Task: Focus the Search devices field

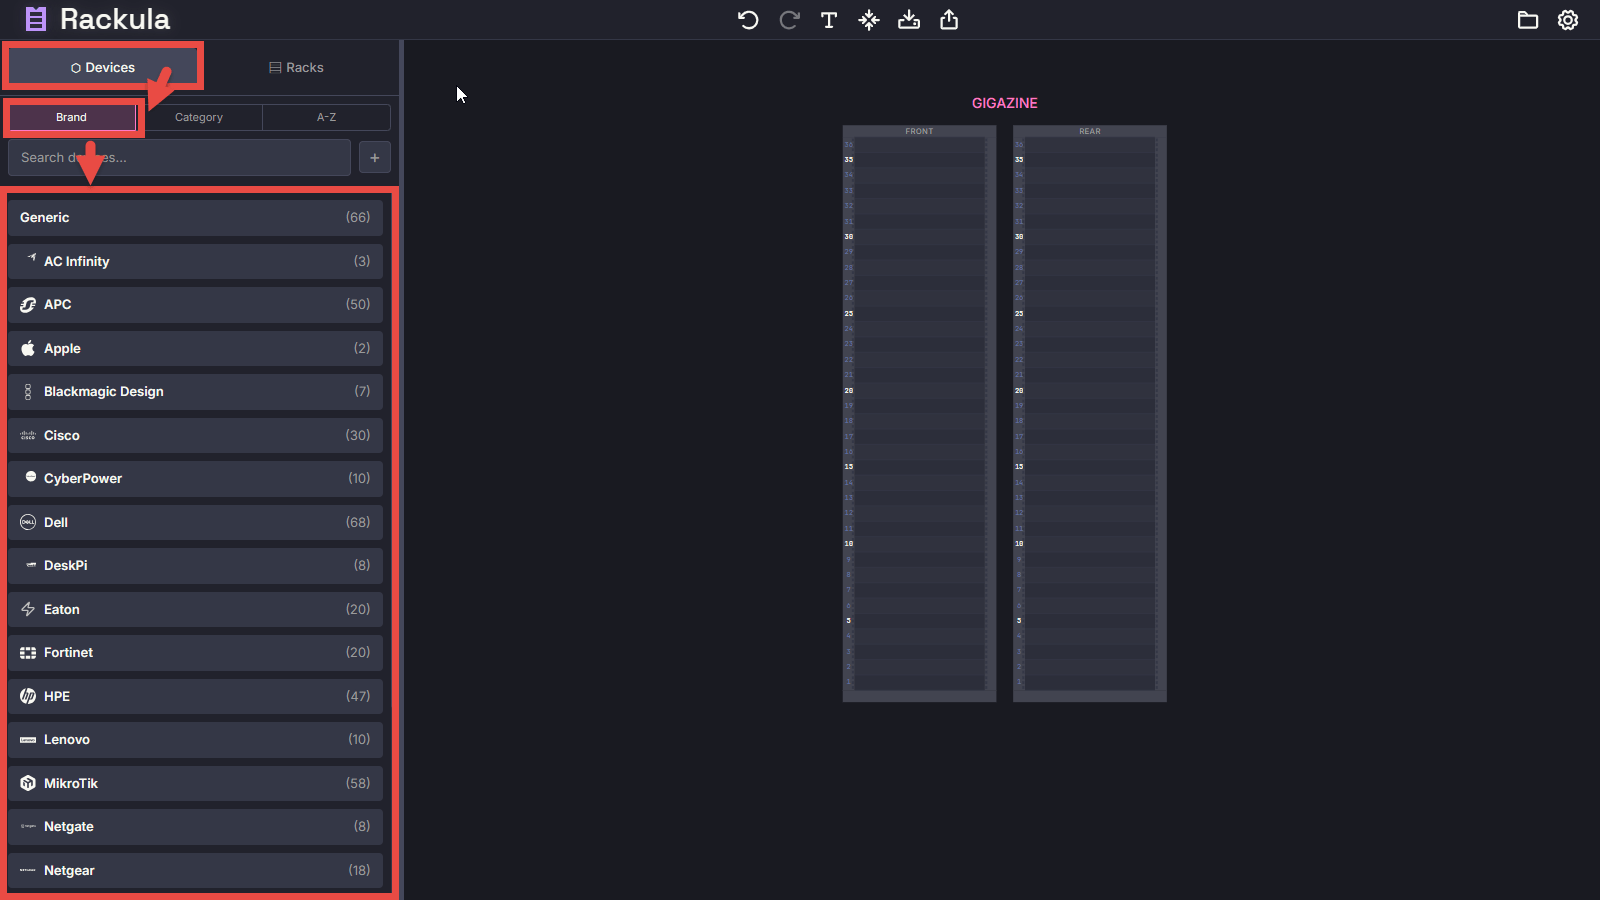Action: (180, 158)
